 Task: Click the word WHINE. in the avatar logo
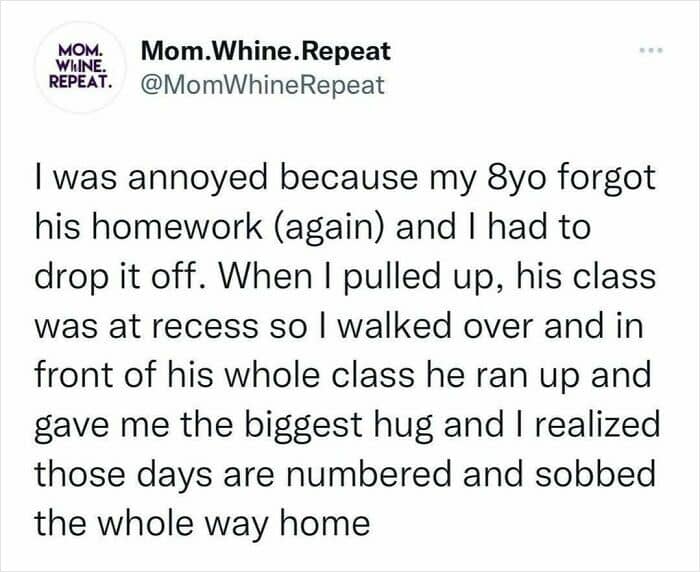coord(81,65)
